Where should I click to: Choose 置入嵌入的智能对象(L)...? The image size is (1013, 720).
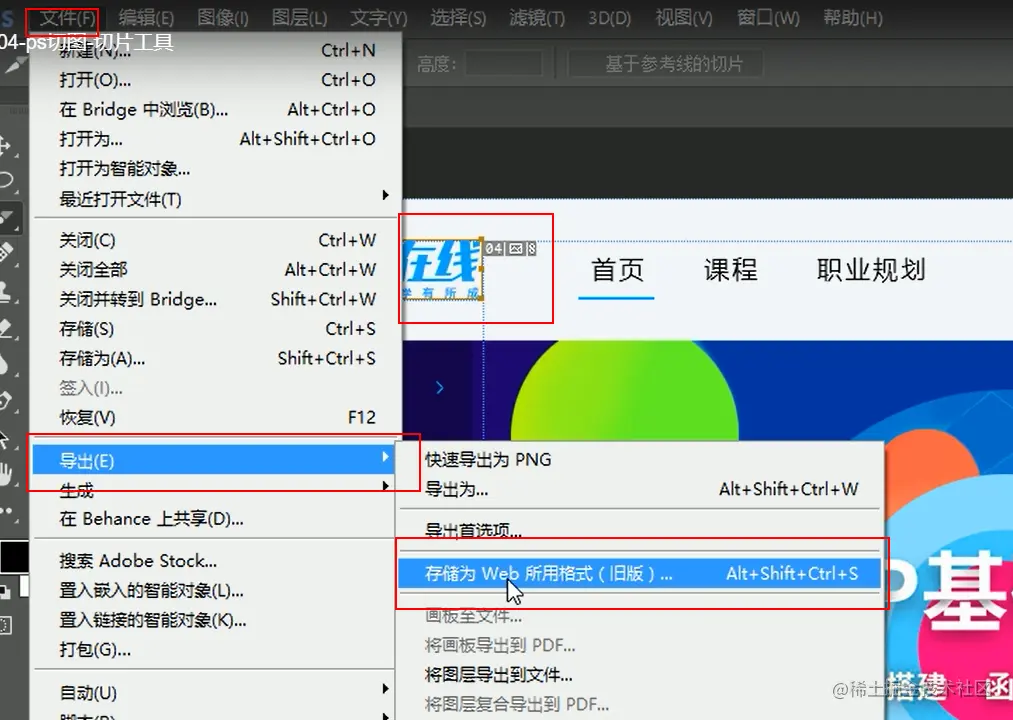coord(214,590)
